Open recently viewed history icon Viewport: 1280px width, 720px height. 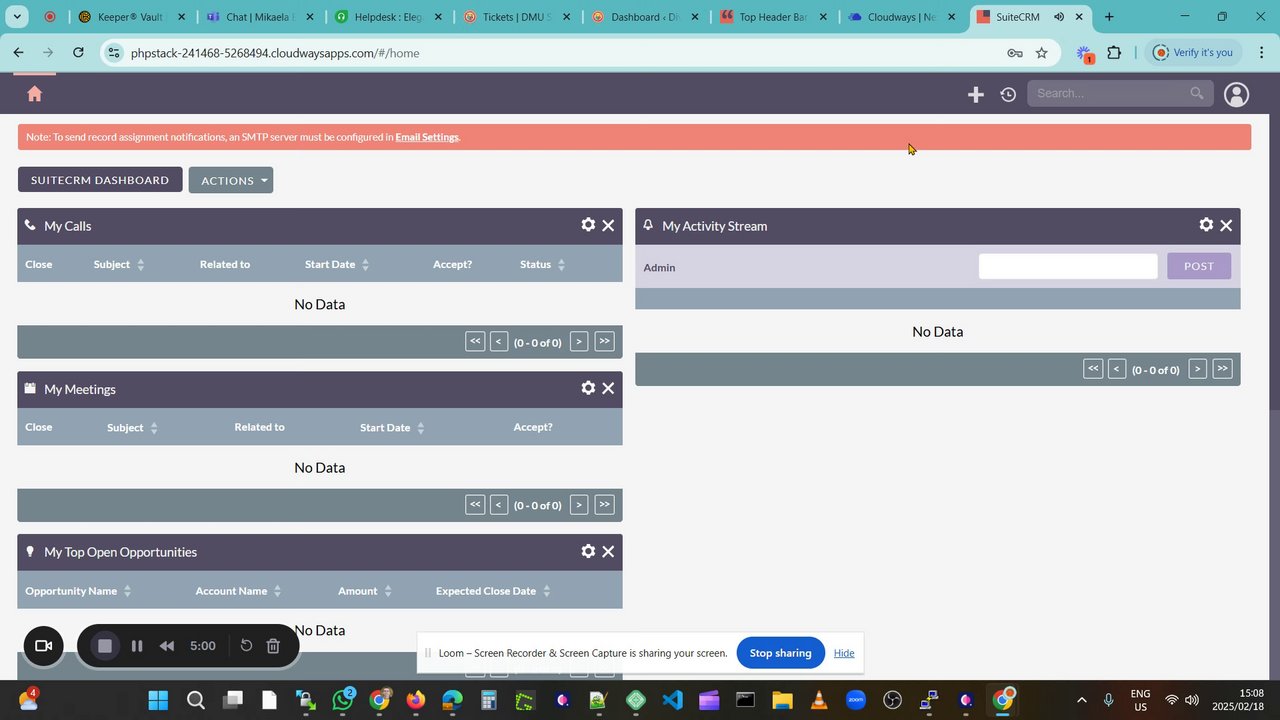[x=1008, y=94]
